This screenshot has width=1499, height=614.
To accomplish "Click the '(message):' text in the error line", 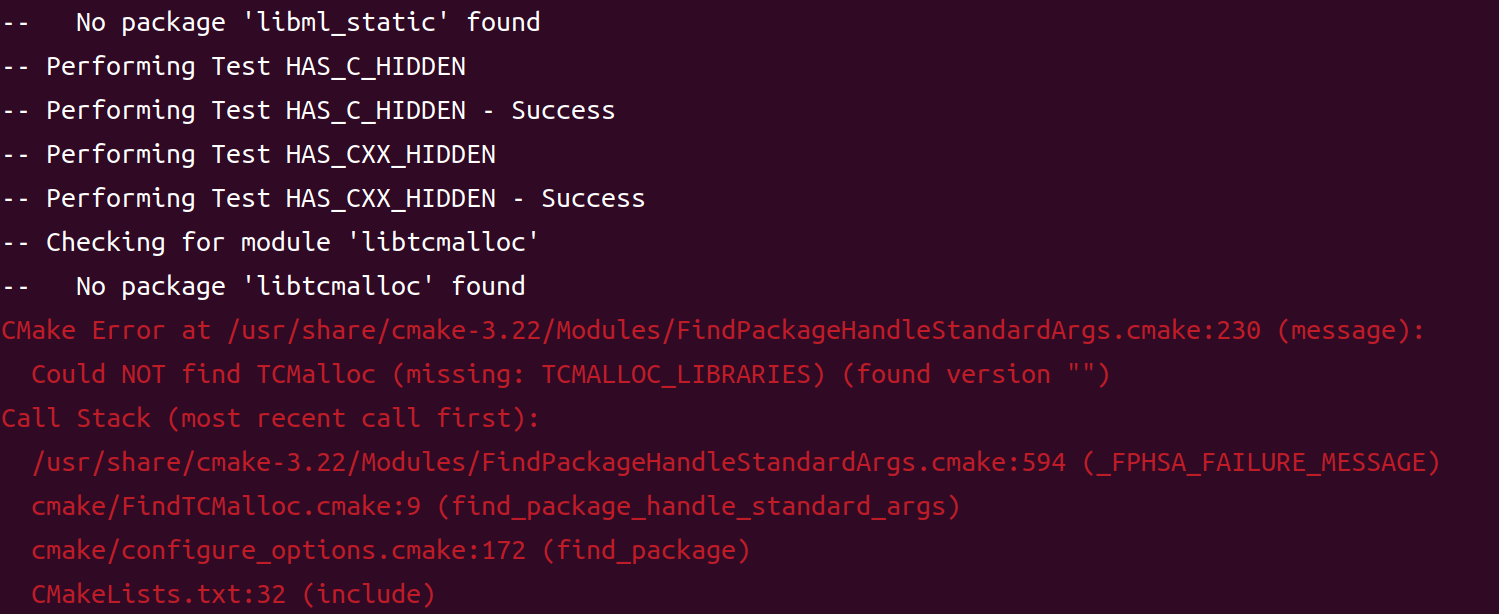I will (x=1350, y=330).
